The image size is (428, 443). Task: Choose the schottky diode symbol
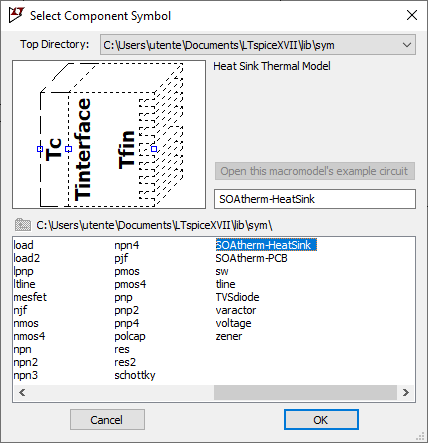click(x=135, y=375)
